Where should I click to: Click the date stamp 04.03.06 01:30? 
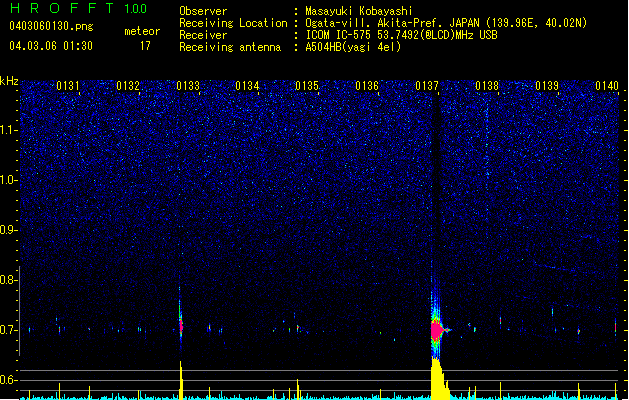[51, 46]
